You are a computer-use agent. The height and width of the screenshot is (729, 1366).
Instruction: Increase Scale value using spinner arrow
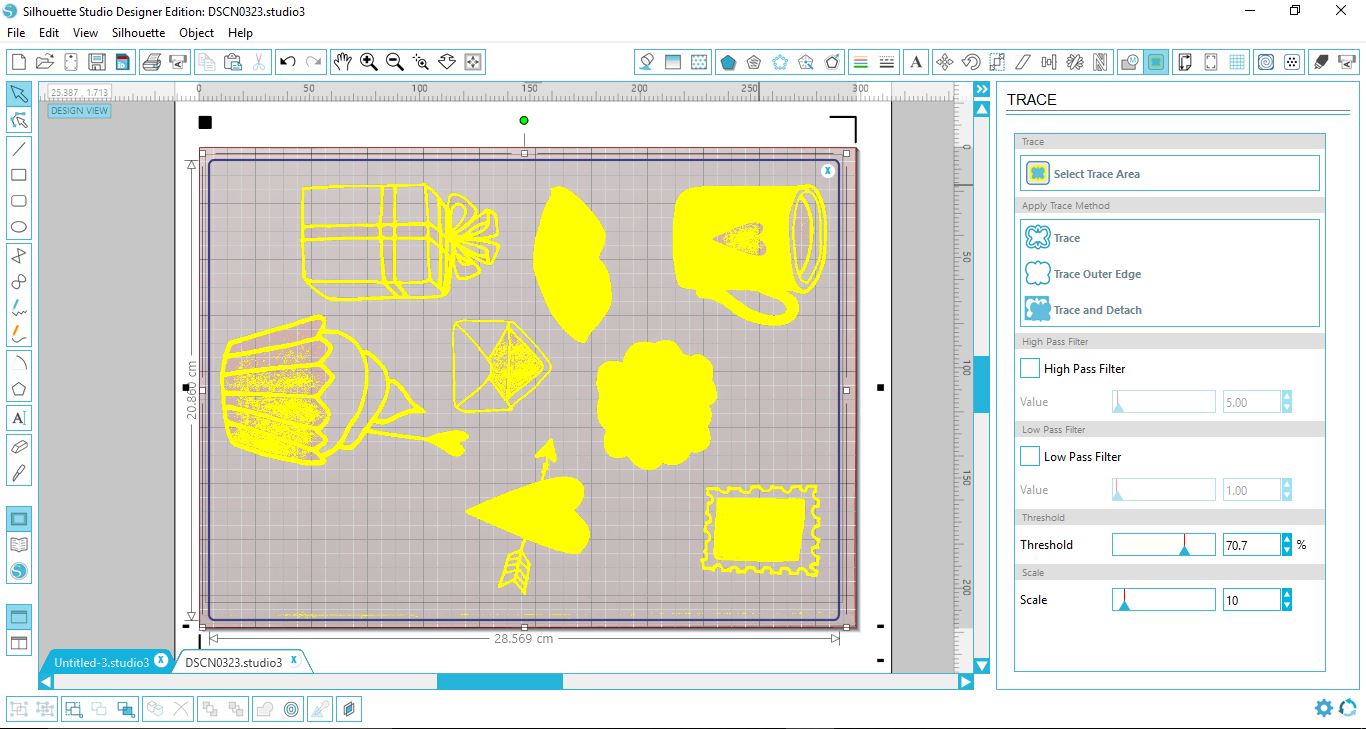pyautogui.click(x=1286, y=594)
